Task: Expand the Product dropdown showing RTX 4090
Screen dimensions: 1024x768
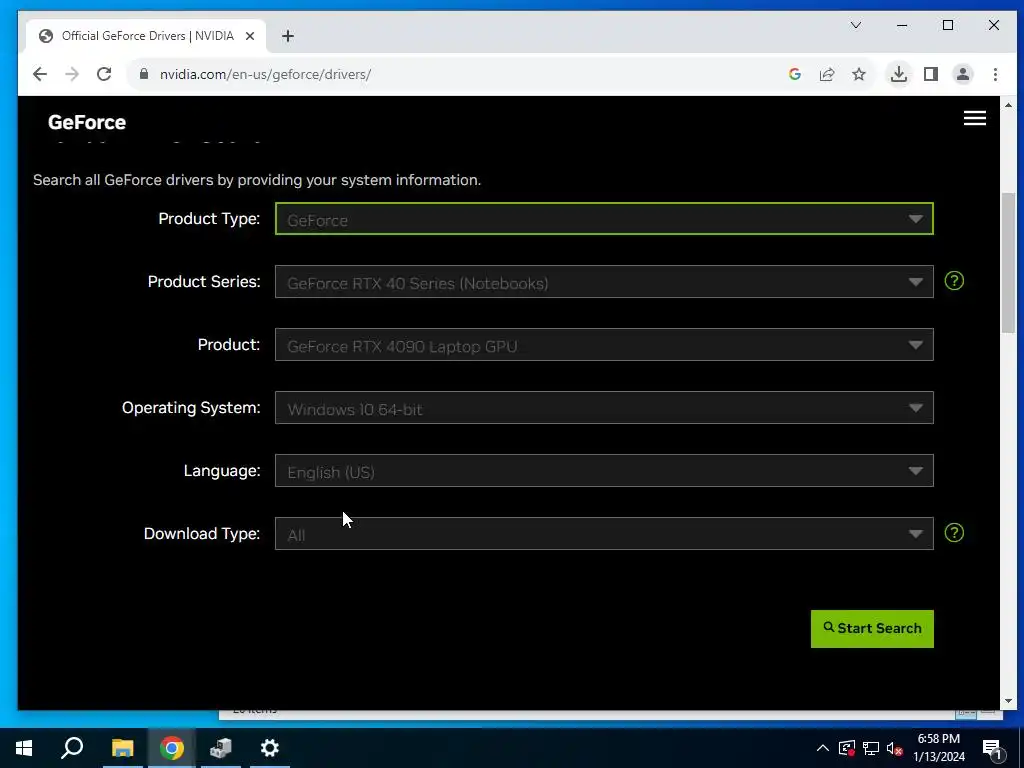Action: 604,345
